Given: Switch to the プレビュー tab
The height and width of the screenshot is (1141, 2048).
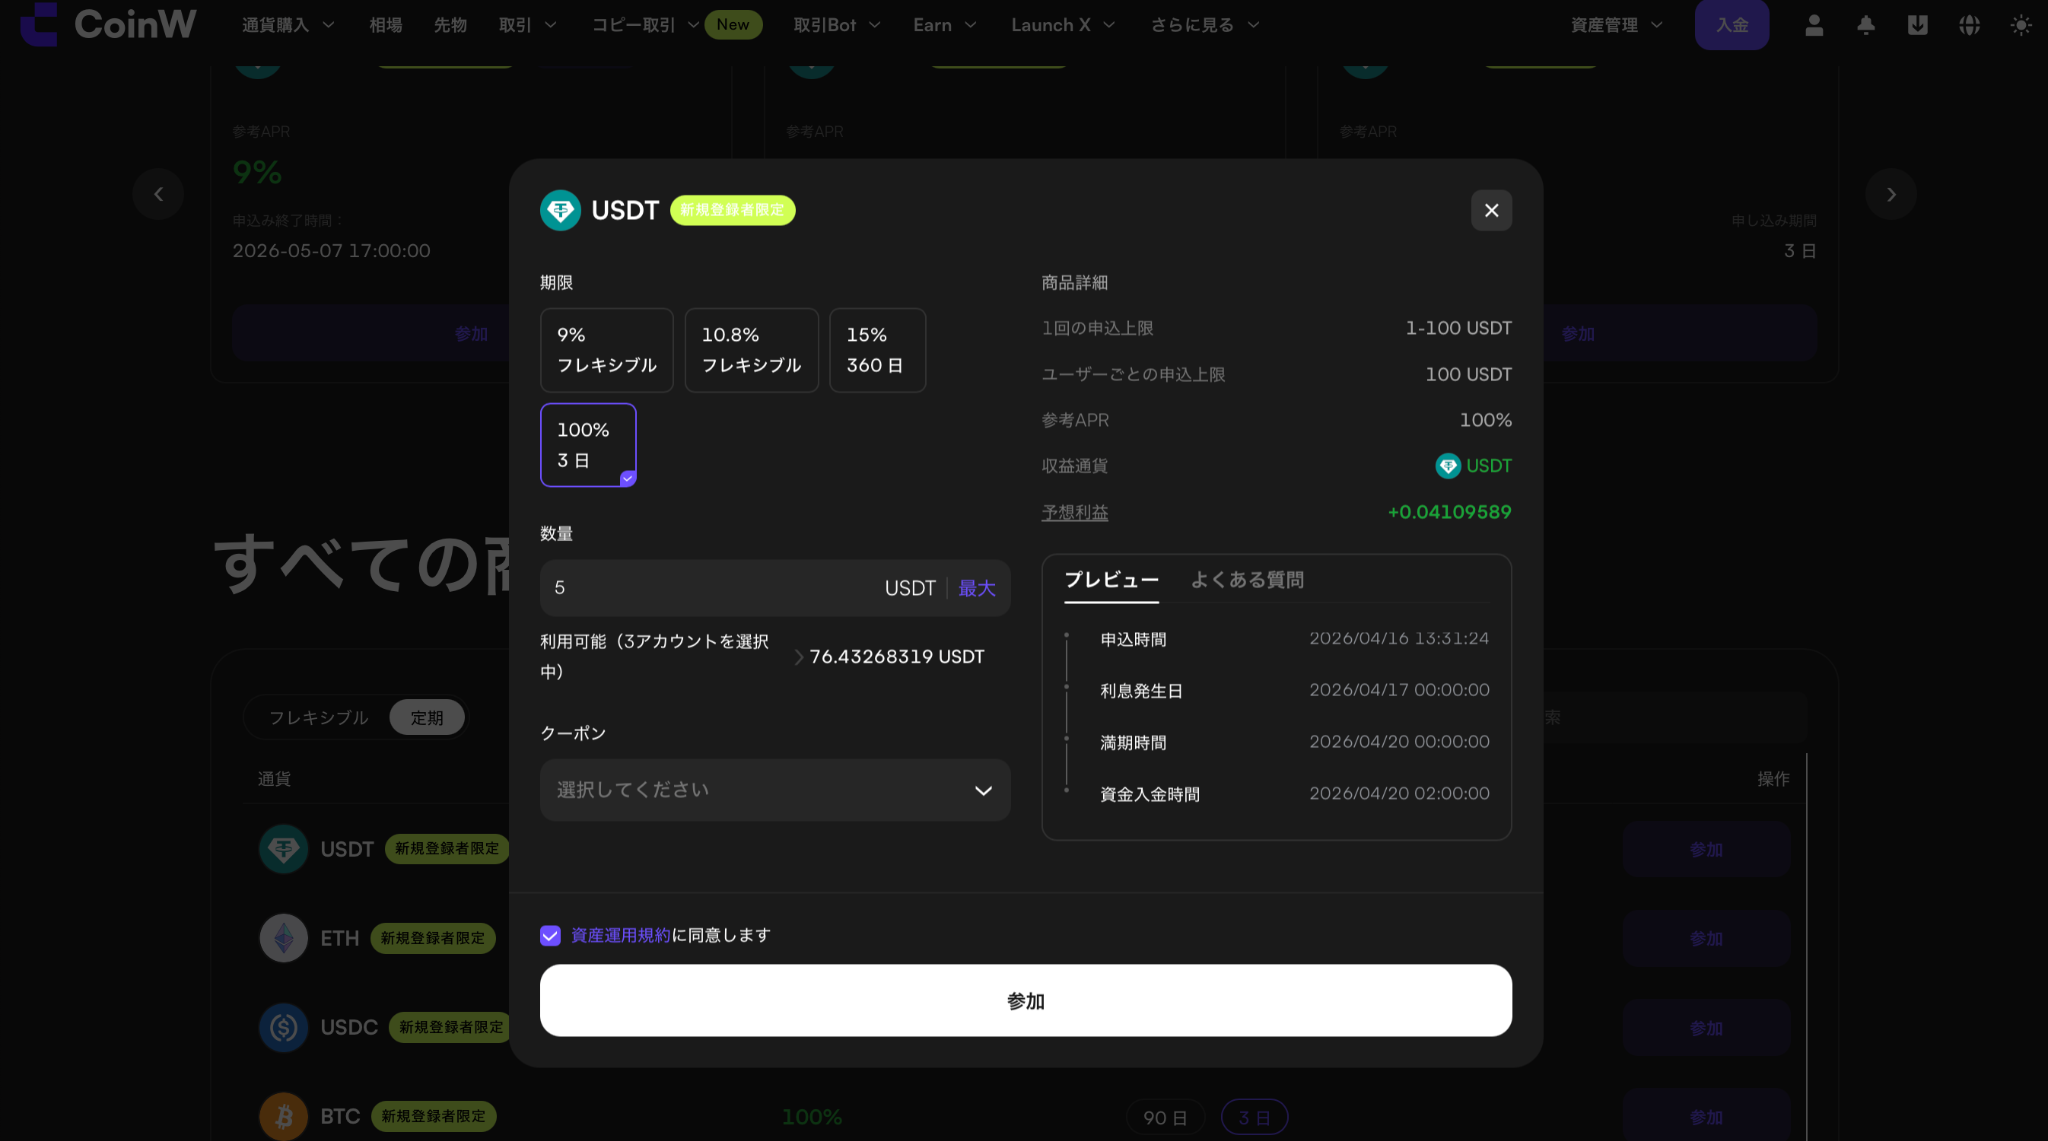Looking at the screenshot, I should click(1111, 580).
